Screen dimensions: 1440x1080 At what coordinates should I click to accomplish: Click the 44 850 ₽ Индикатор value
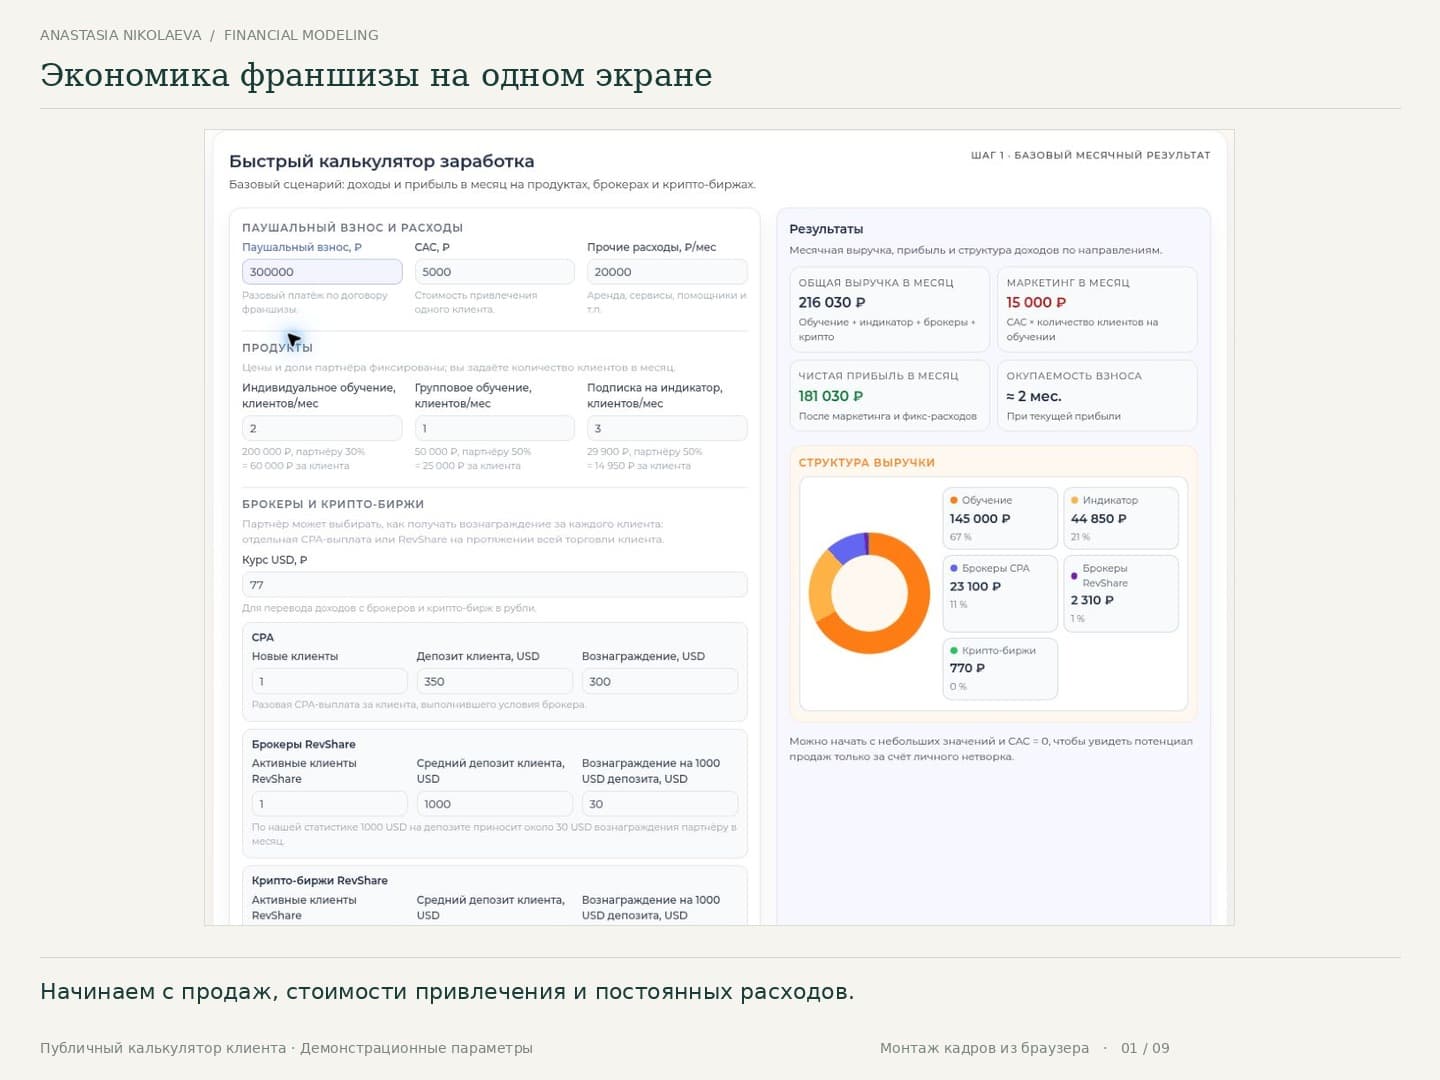[x=1099, y=519]
